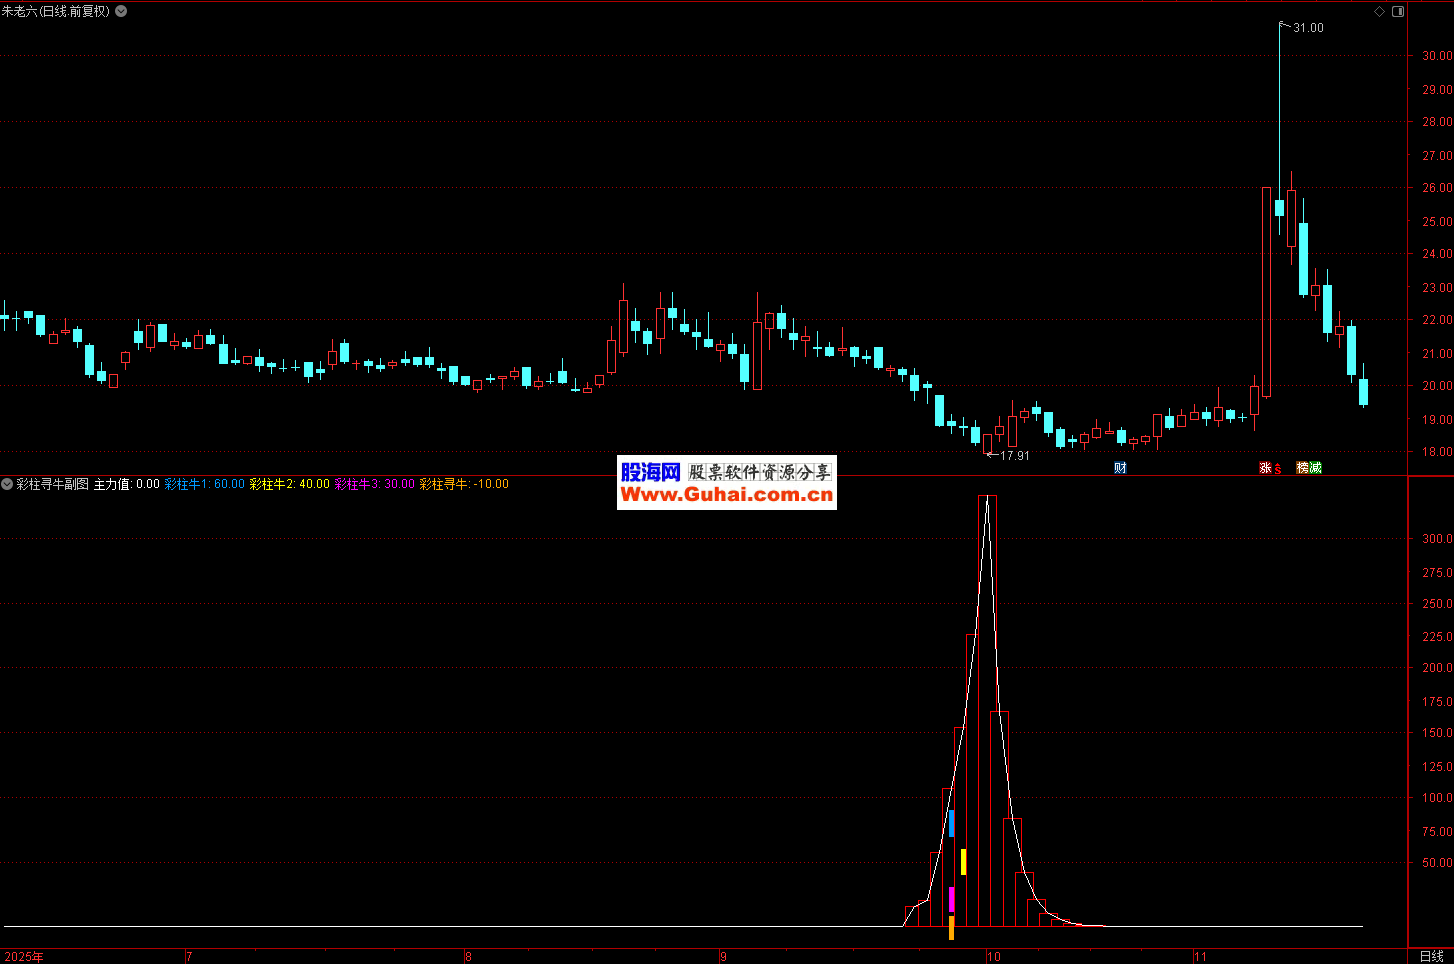
Task: Click the red 张 marker icon
Action: (x=1265, y=468)
